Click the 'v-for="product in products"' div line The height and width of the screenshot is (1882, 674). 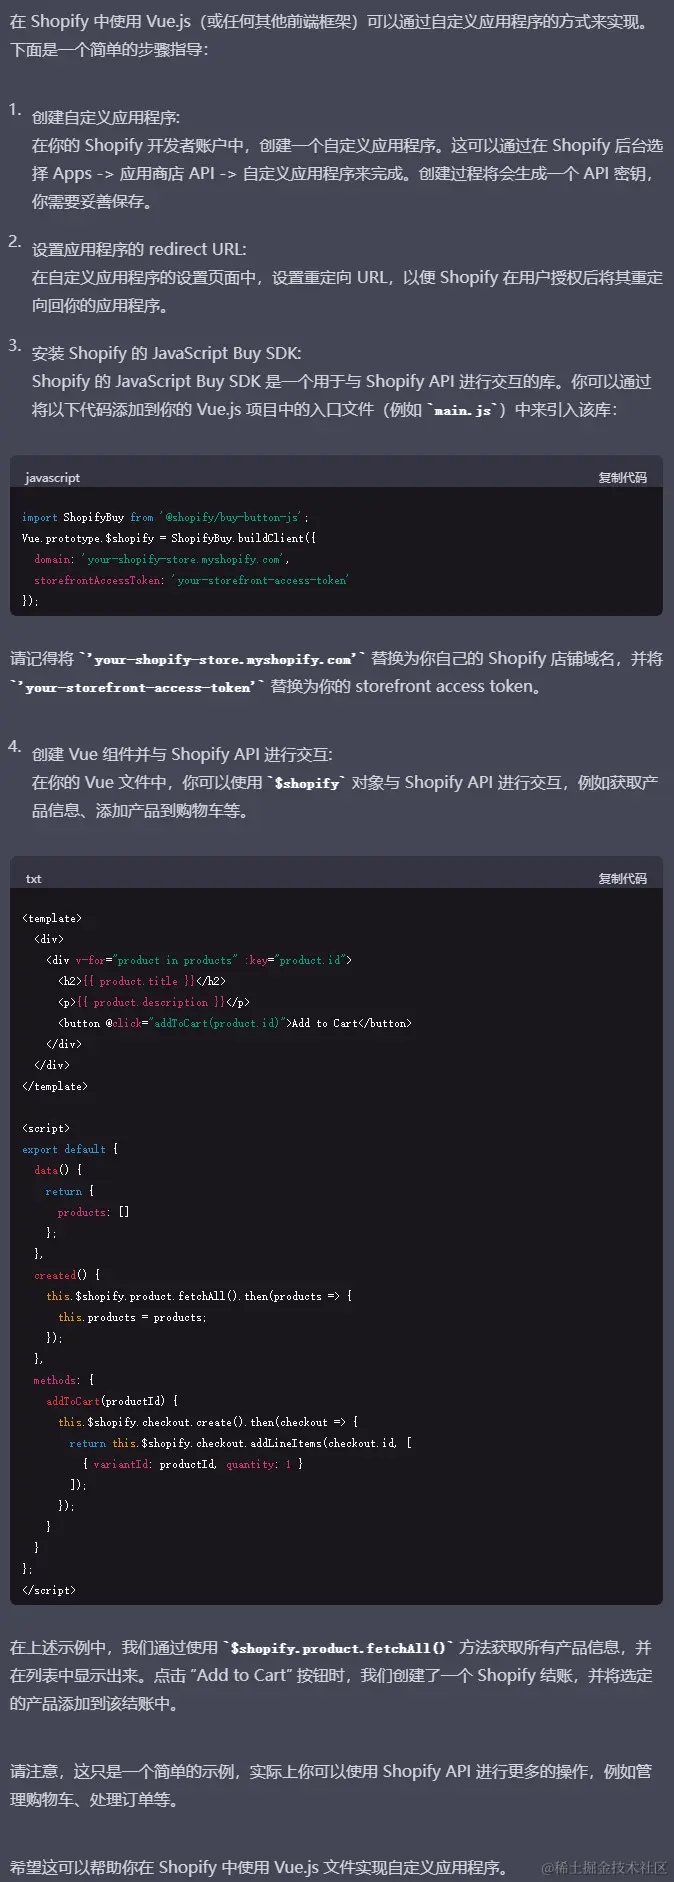[199, 960]
